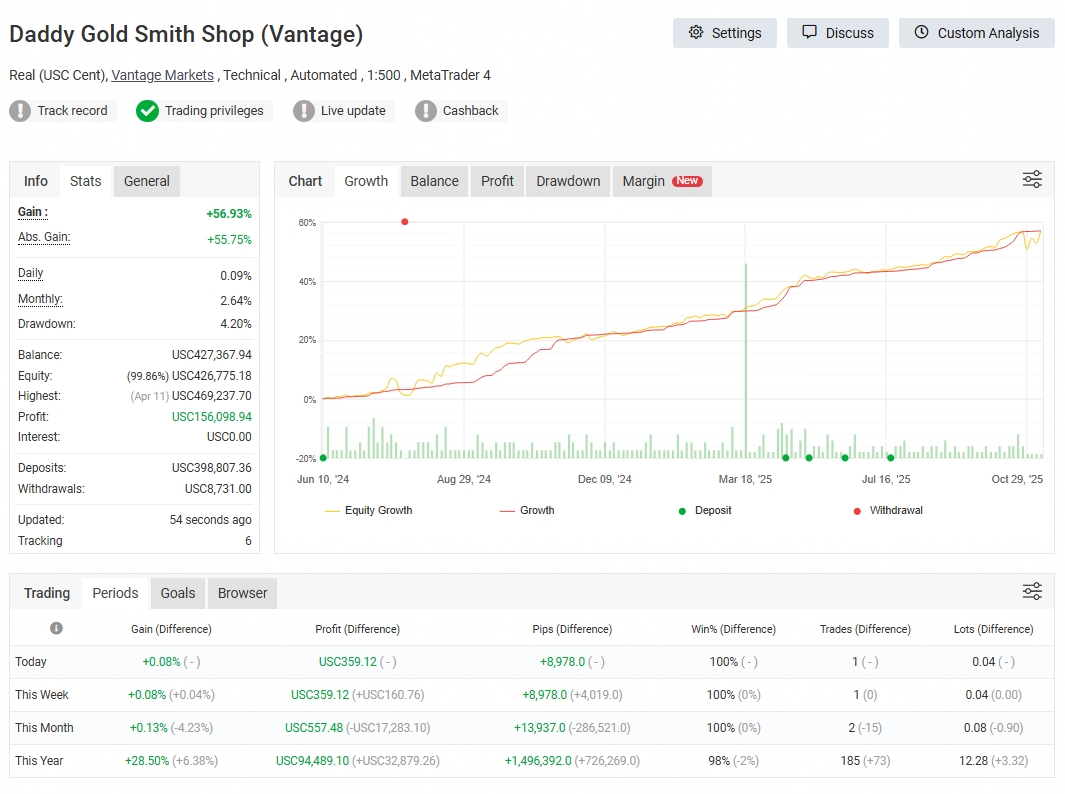1065x794 pixels.
Task: Click the green Trading privileges verified icon
Action: coord(147,111)
